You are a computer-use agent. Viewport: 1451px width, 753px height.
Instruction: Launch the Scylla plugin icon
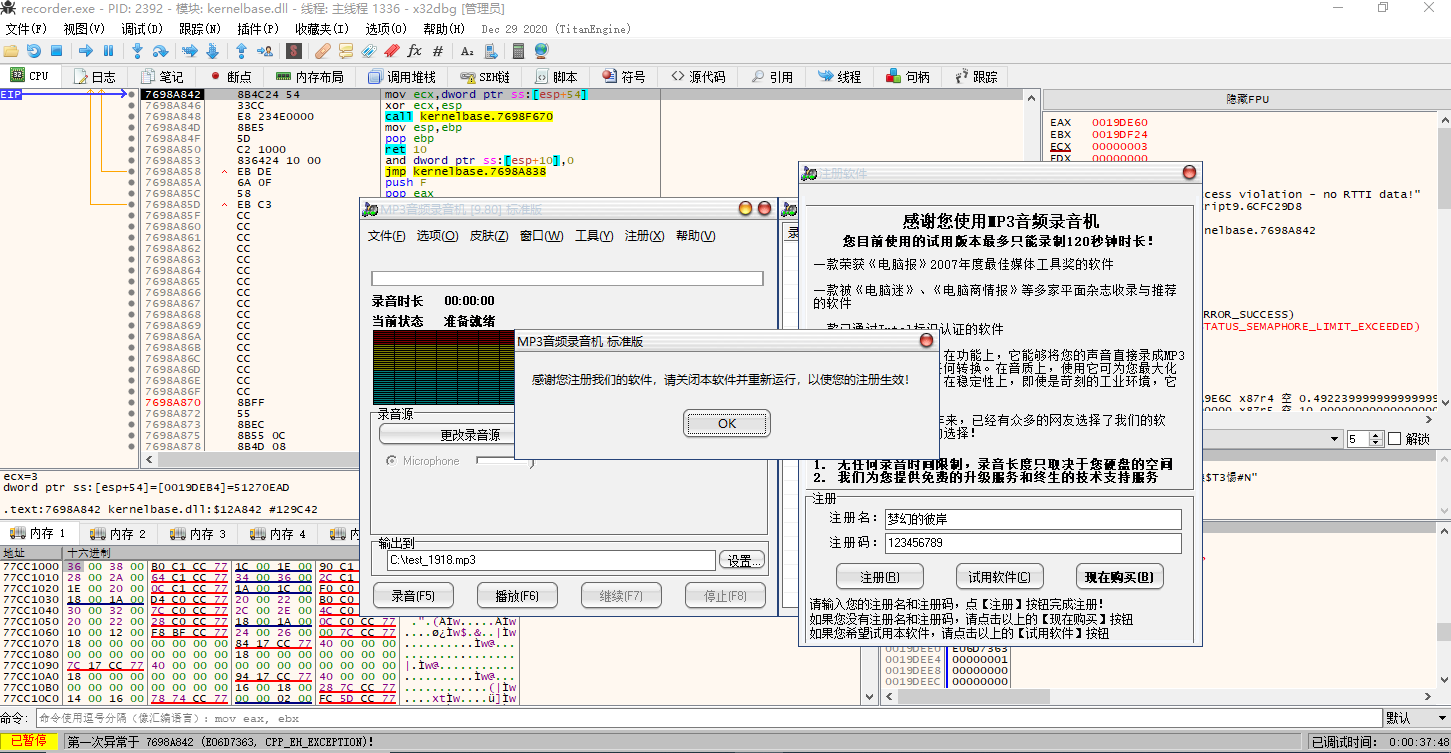(x=294, y=51)
